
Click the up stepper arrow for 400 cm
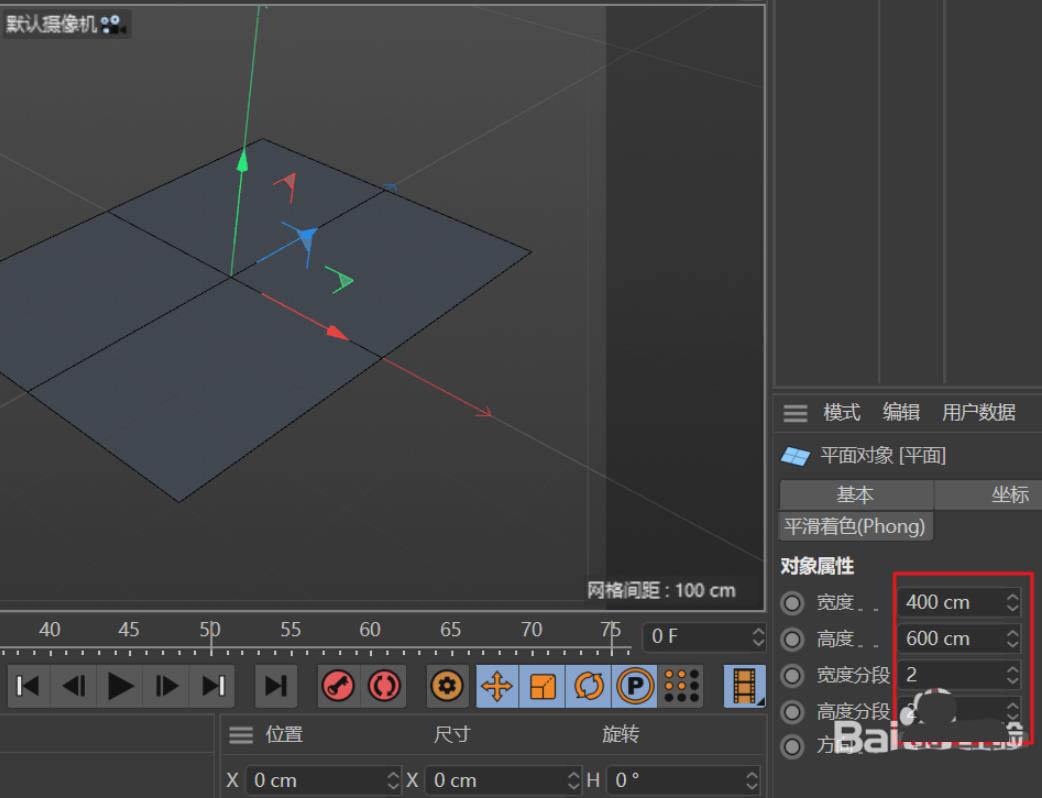coord(1013,596)
